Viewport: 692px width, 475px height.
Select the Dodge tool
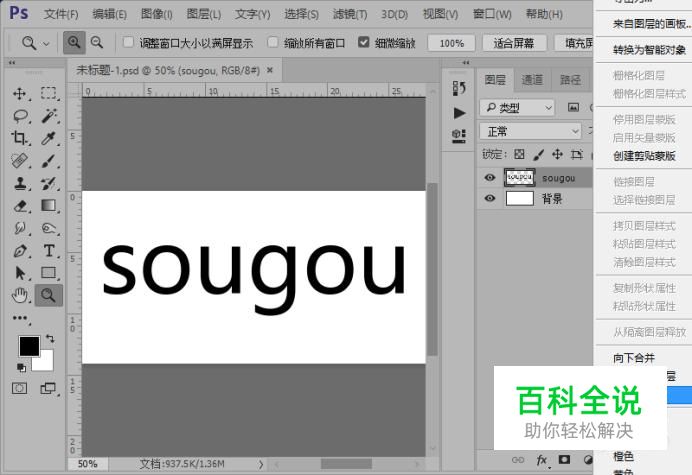pyautogui.click(x=48, y=228)
